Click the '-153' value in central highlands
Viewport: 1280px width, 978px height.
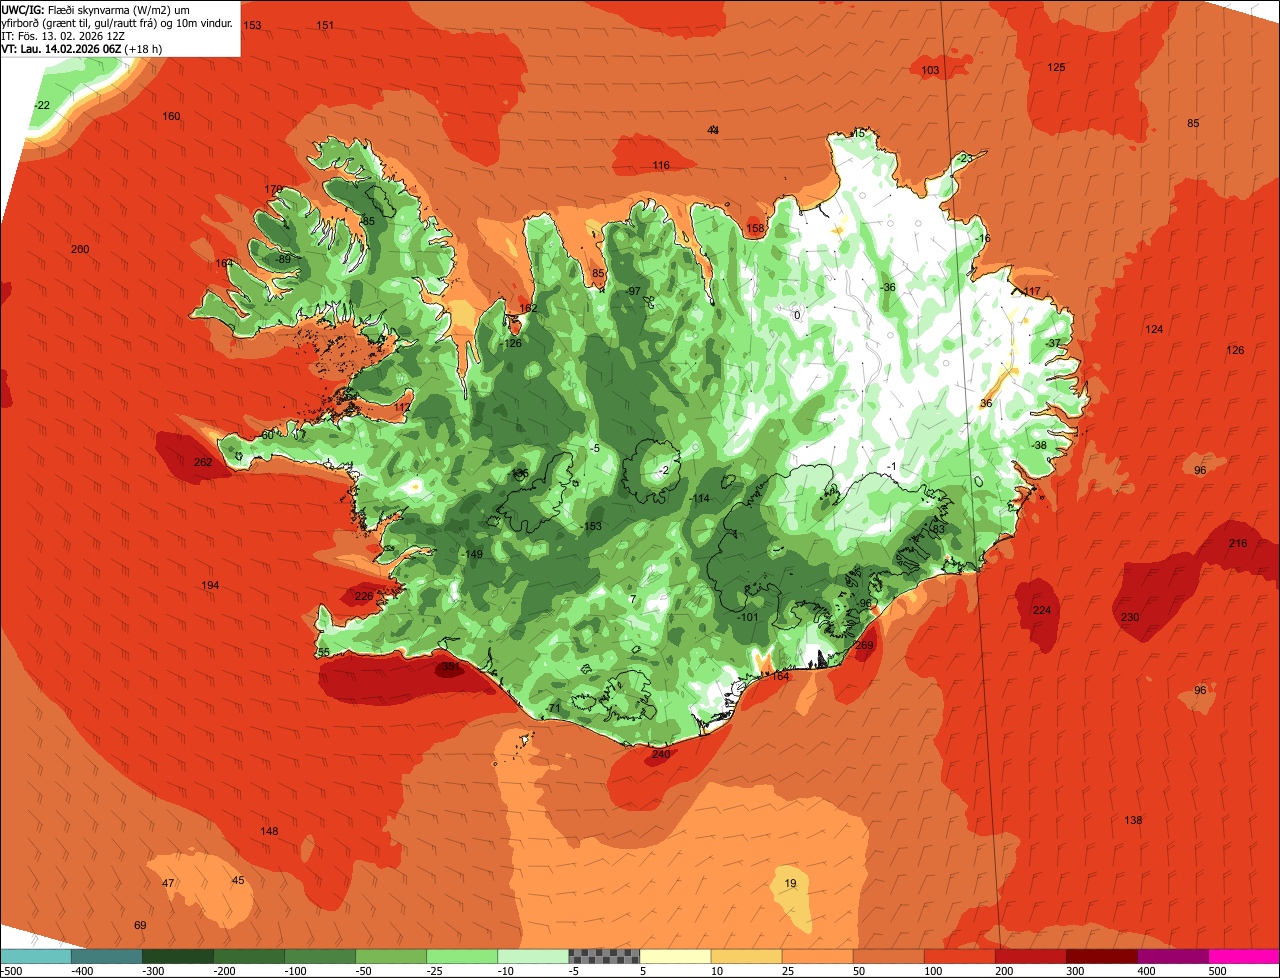click(591, 526)
